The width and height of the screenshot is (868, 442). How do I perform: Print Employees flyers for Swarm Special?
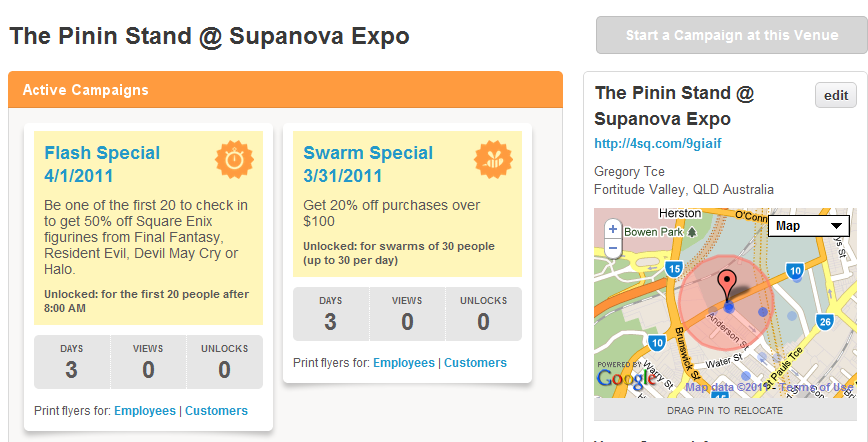click(403, 363)
